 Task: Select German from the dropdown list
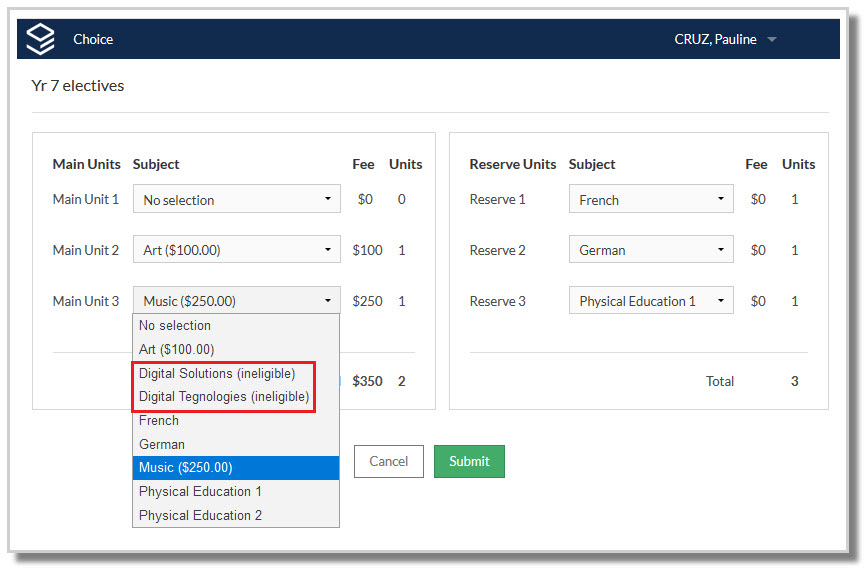[236, 444]
